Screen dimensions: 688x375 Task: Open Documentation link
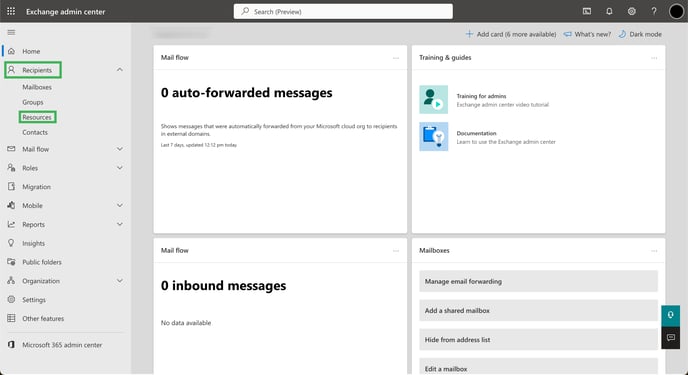click(476, 133)
